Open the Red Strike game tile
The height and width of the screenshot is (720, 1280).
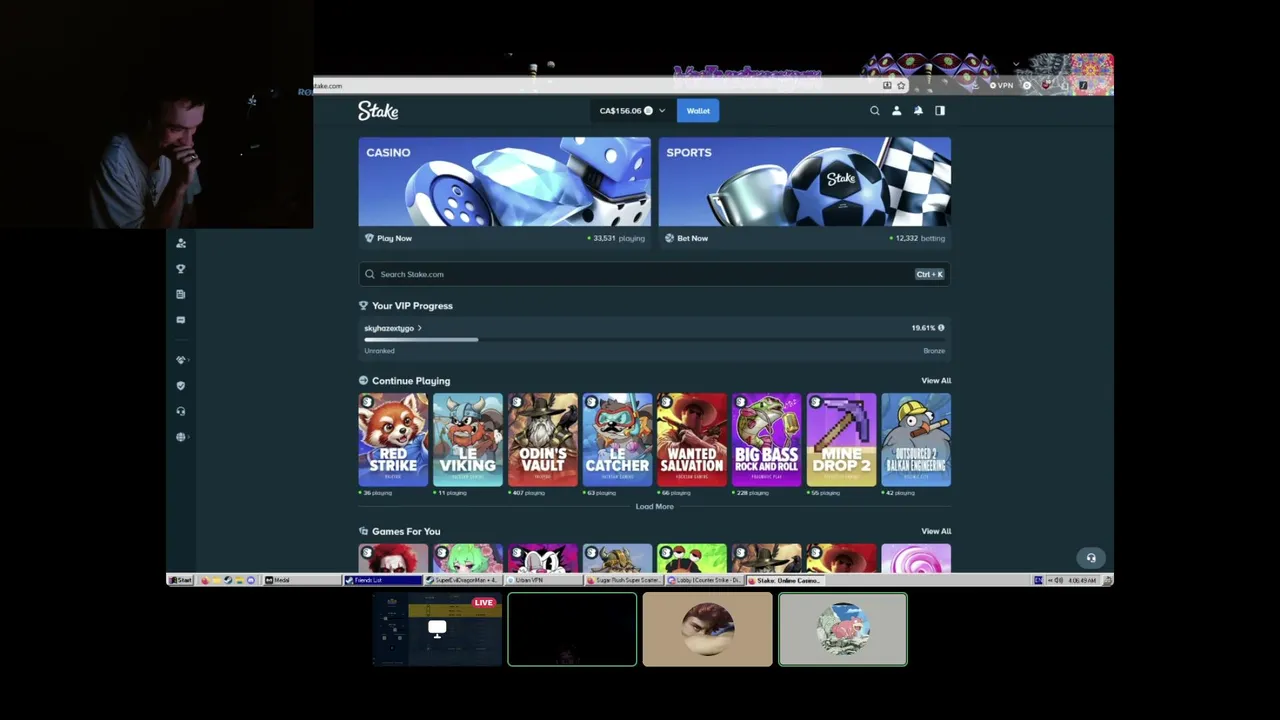pos(393,440)
